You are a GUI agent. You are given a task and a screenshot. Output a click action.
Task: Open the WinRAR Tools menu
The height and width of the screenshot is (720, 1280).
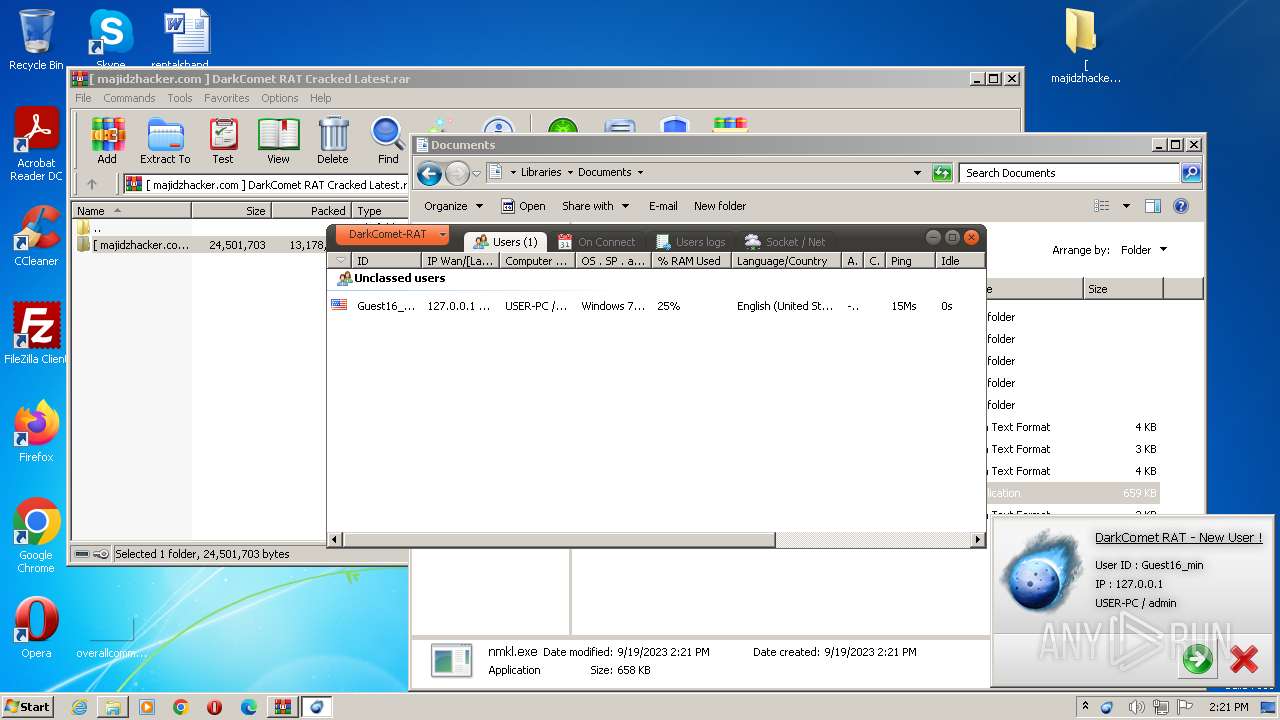(180, 98)
